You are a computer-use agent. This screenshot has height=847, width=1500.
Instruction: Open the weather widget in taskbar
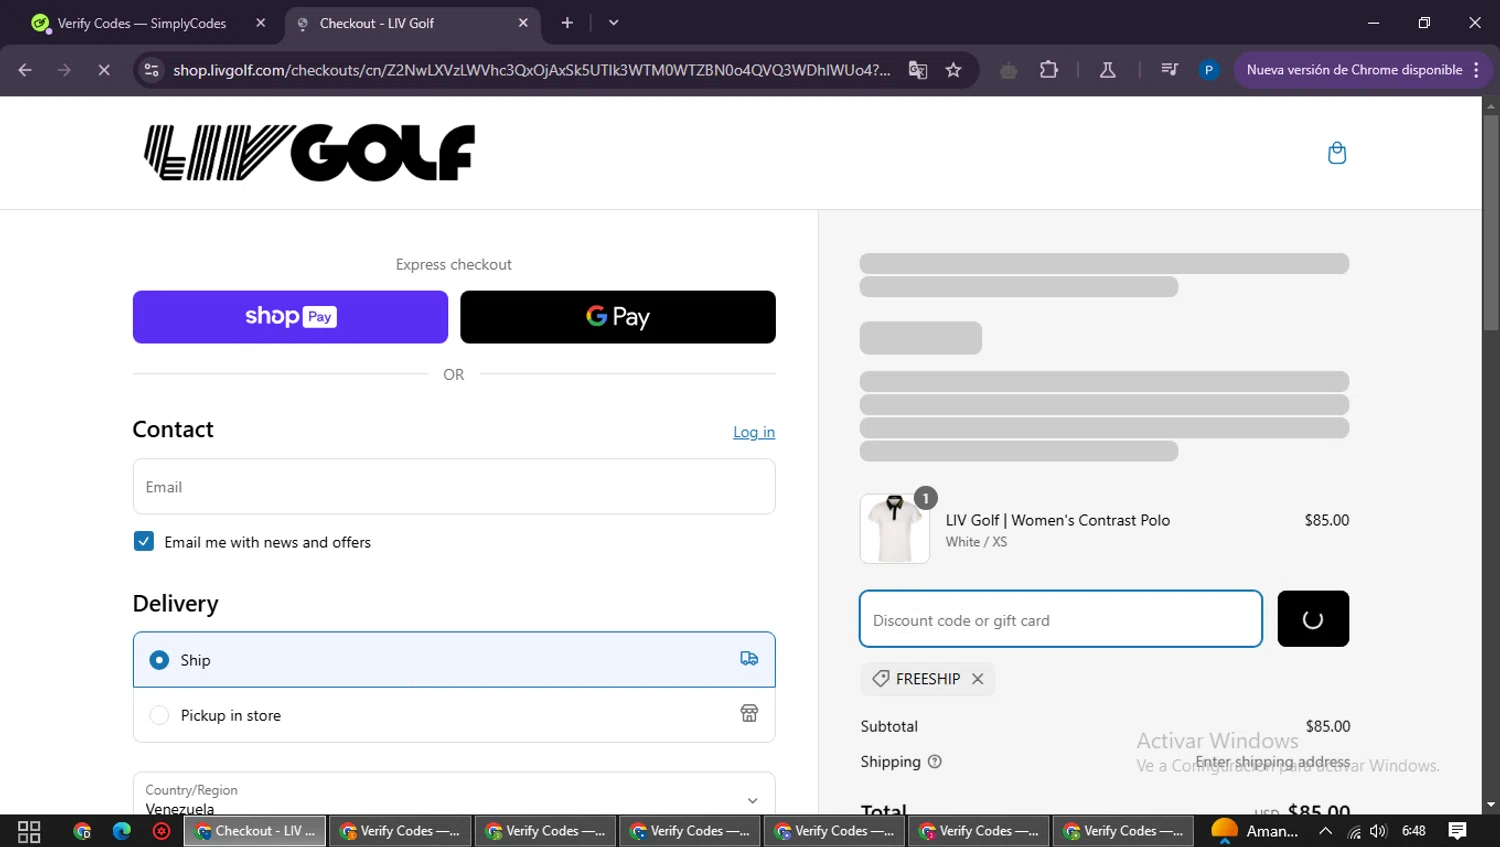pyautogui.click(x=1254, y=831)
